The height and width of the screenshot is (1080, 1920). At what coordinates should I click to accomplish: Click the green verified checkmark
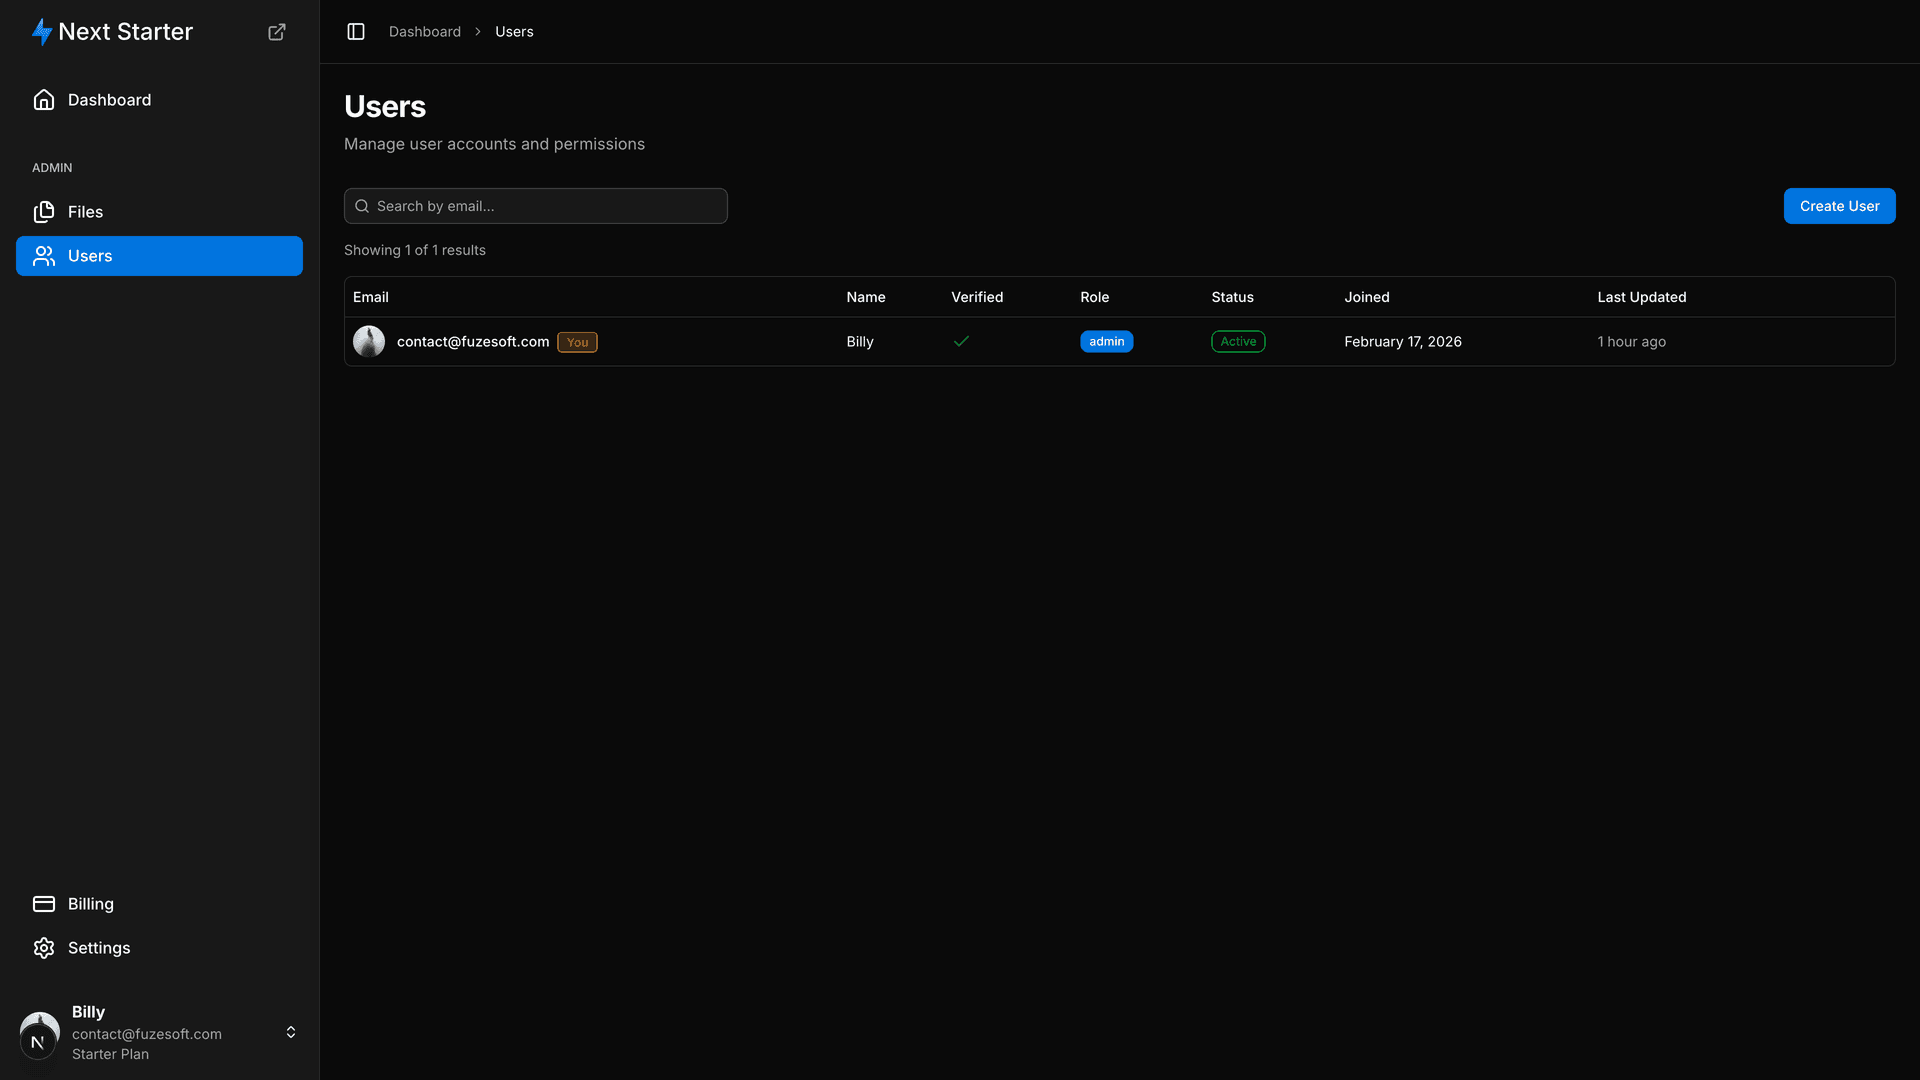tap(961, 342)
